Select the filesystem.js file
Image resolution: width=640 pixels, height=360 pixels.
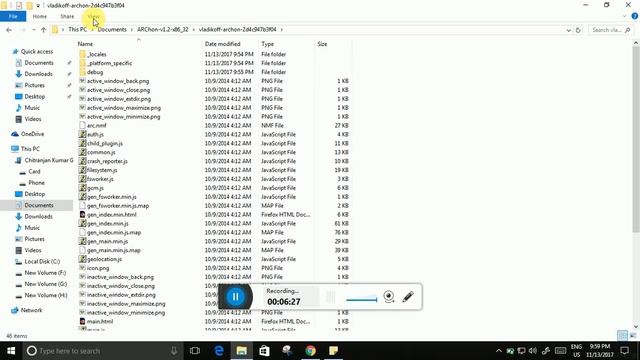pyautogui.click(x=102, y=170)
